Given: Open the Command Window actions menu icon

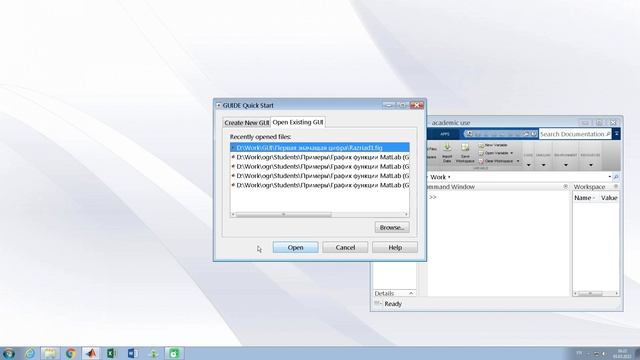Looking at the screenshot, I should click(565, 187).
